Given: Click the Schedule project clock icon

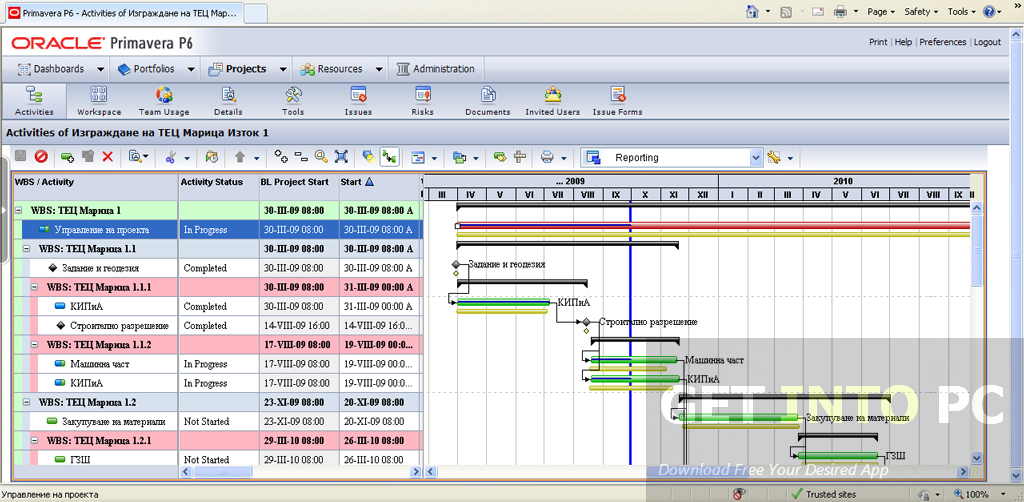Looking at the screenshot, I should coord(212,157).
